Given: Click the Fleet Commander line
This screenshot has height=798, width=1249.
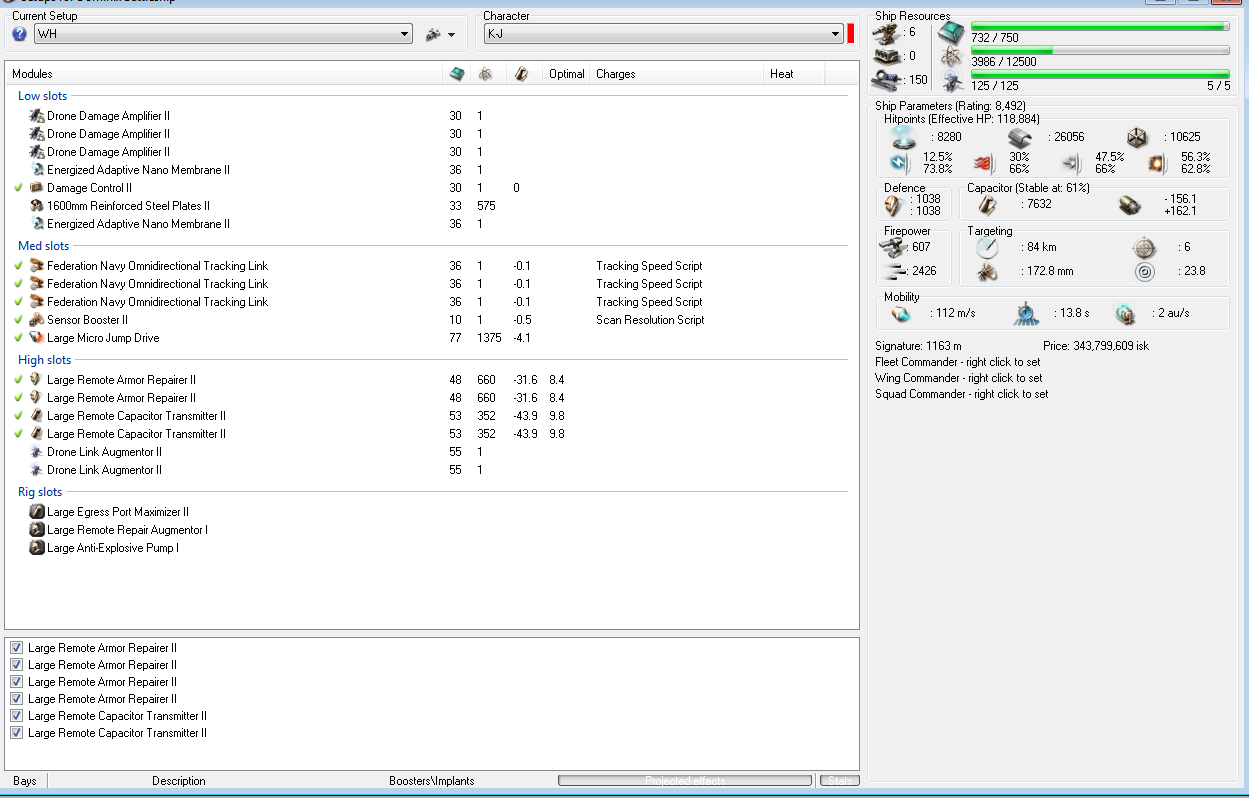Looking at the screenshot, I should (x=958, y=362).
